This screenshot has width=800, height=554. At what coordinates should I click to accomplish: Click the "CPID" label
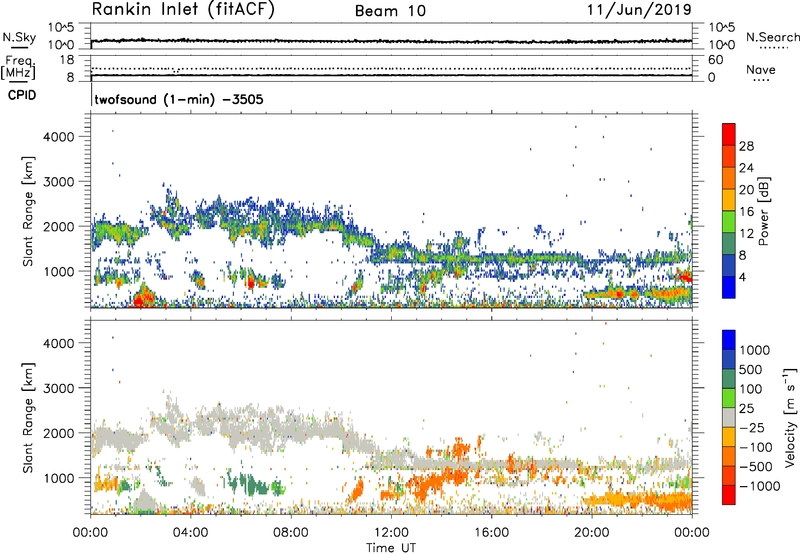22,95
